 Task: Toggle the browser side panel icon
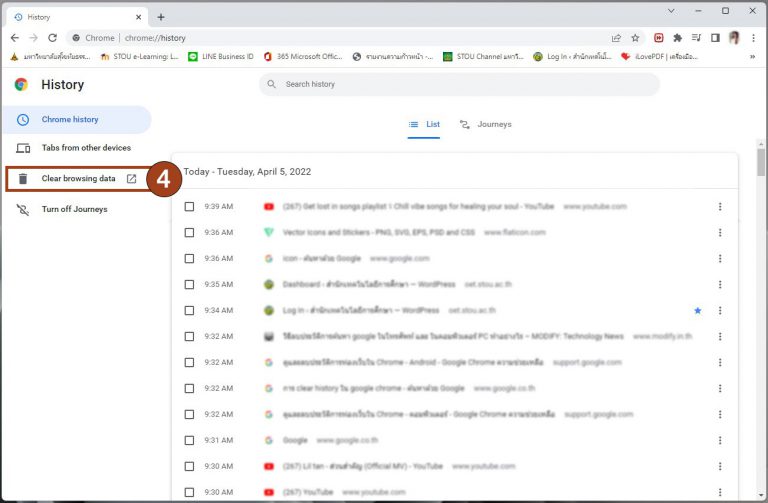(x=715, y=38)
